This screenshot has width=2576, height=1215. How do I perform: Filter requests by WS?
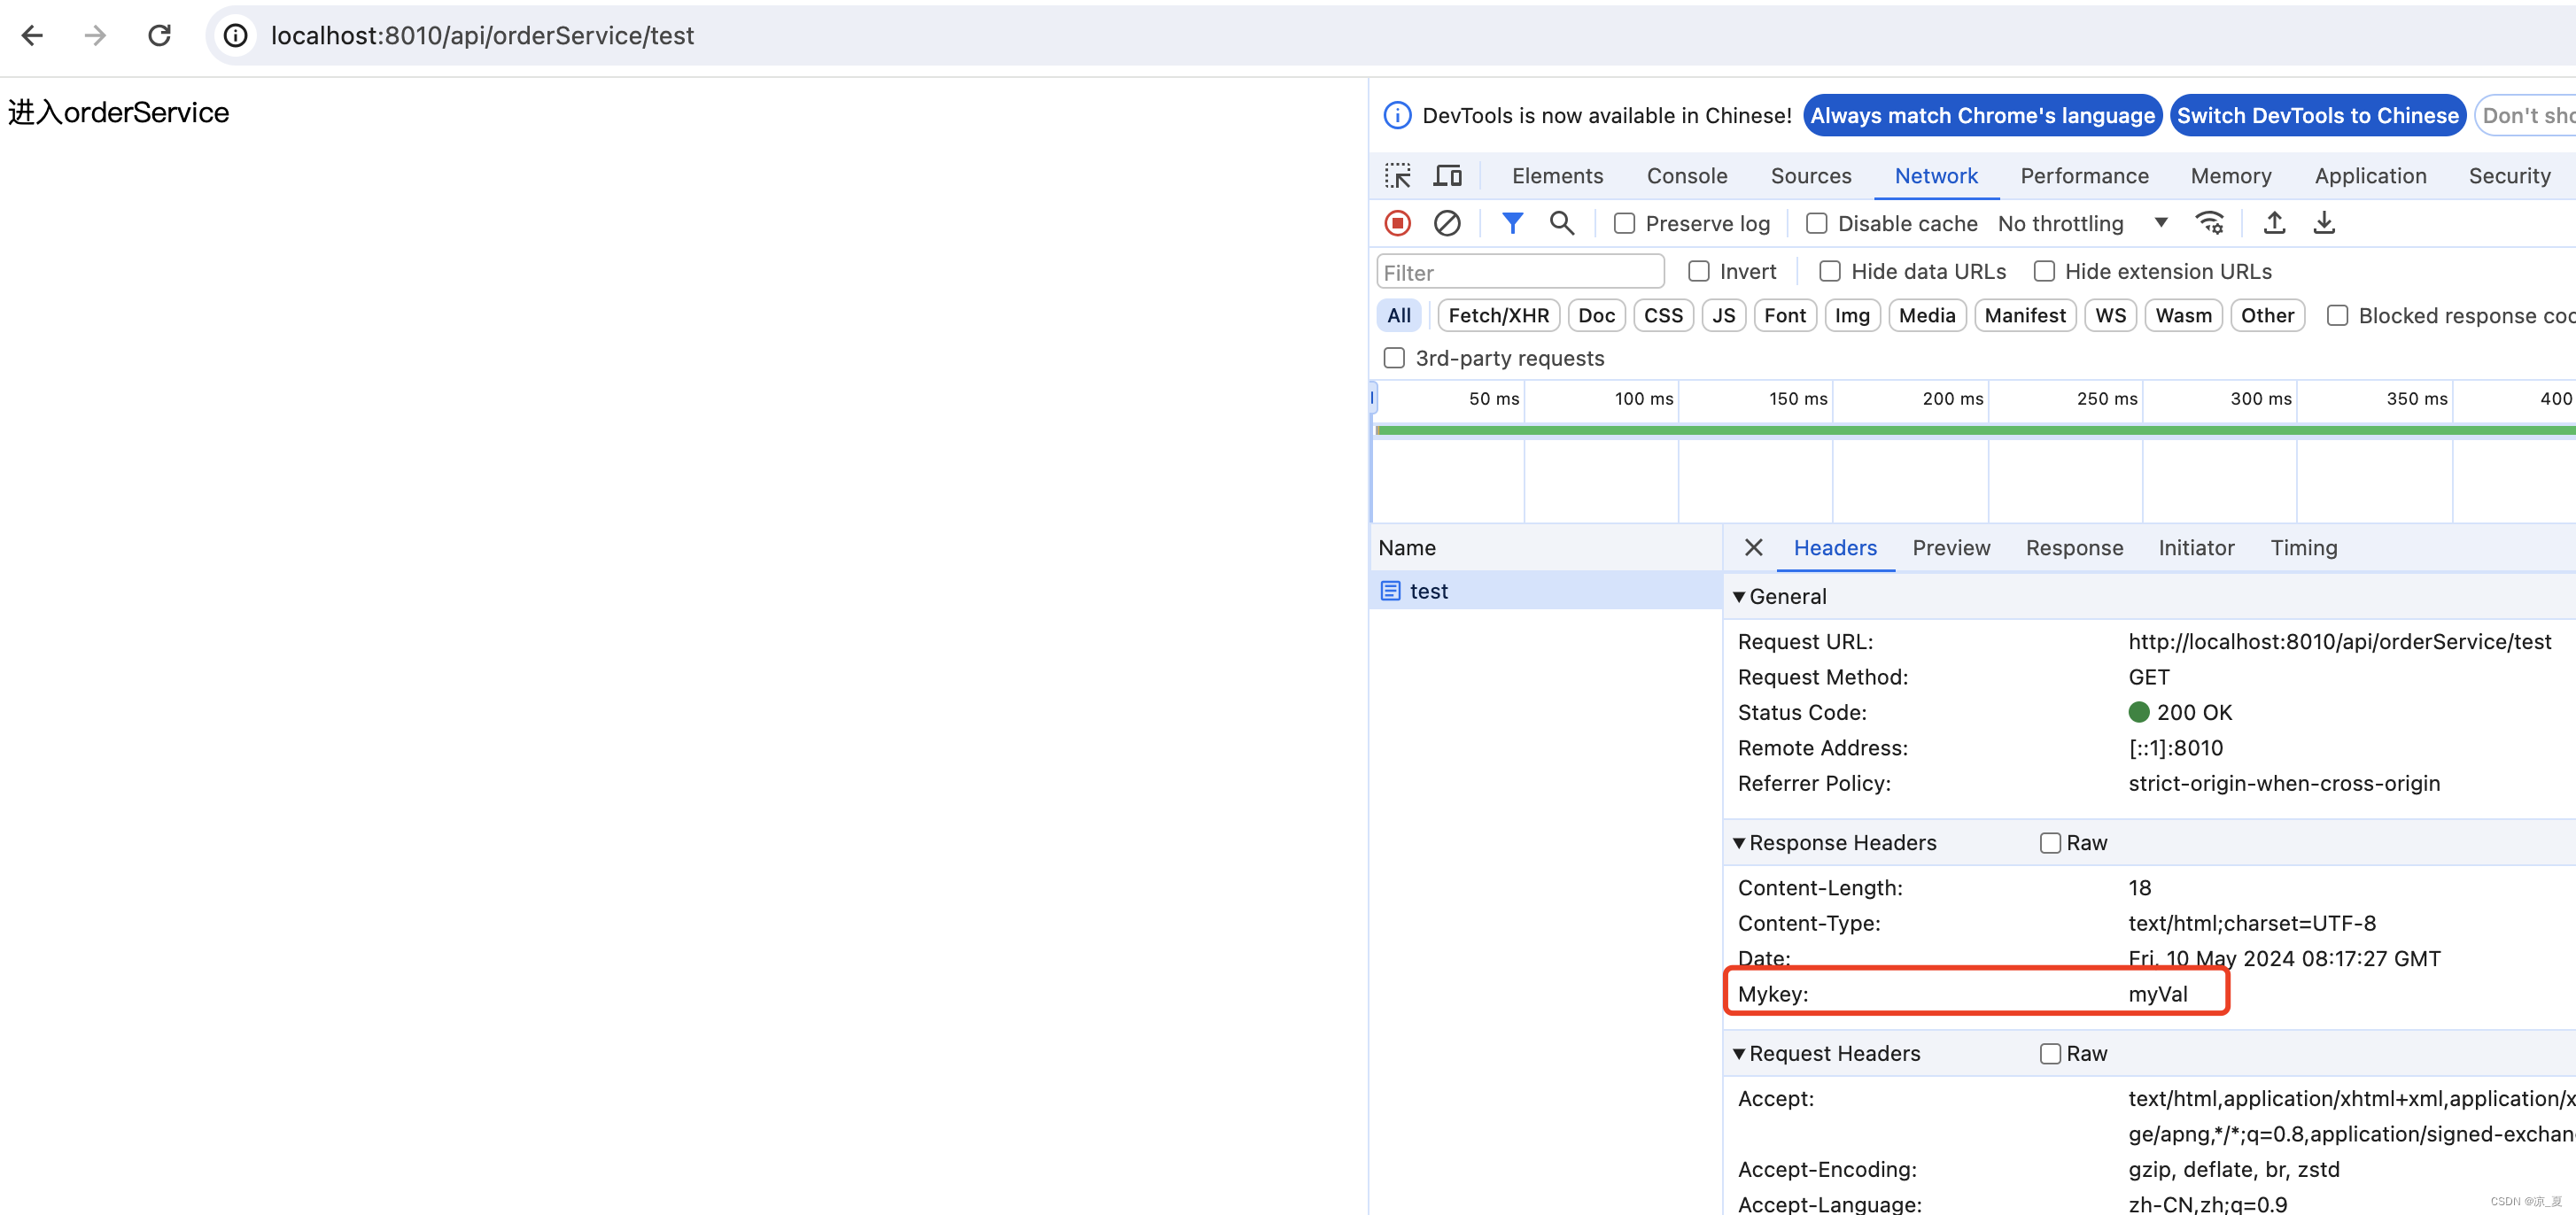point(2110,316)
